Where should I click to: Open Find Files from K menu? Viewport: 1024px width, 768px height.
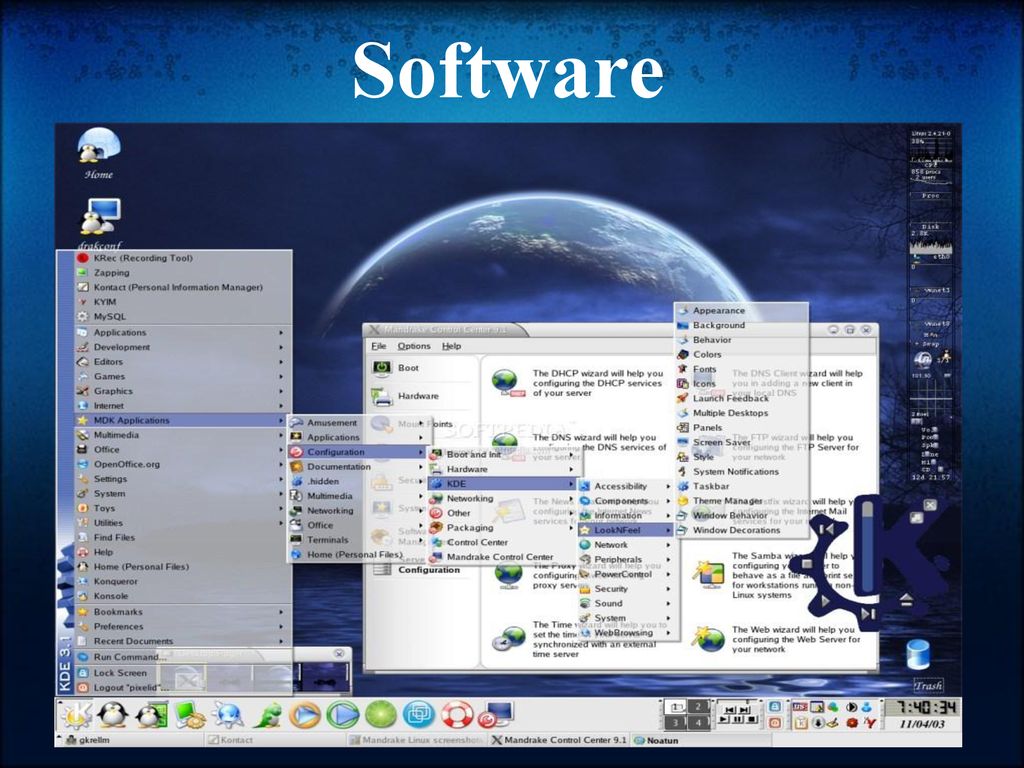click(x=181, y=537)
